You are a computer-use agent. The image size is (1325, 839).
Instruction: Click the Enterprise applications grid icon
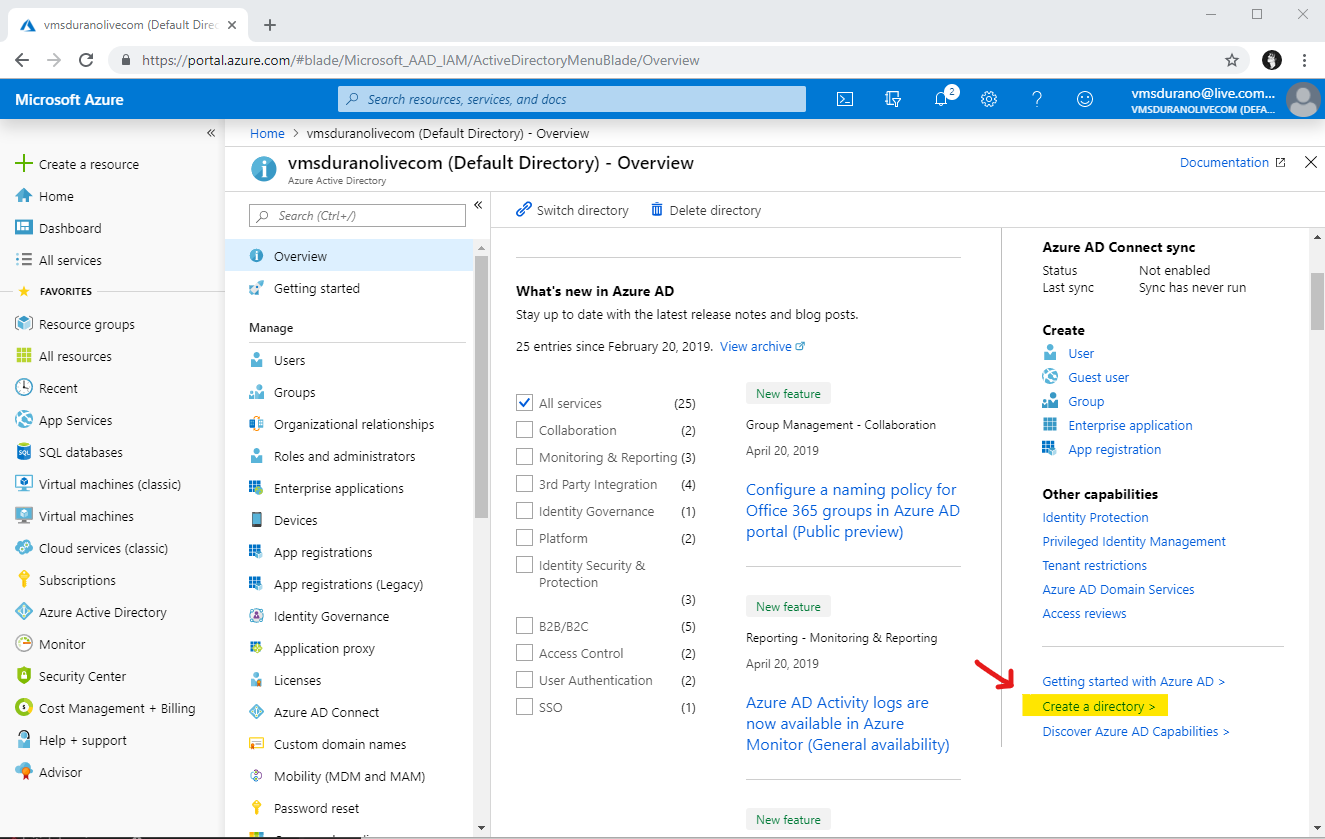coord(257,488)
